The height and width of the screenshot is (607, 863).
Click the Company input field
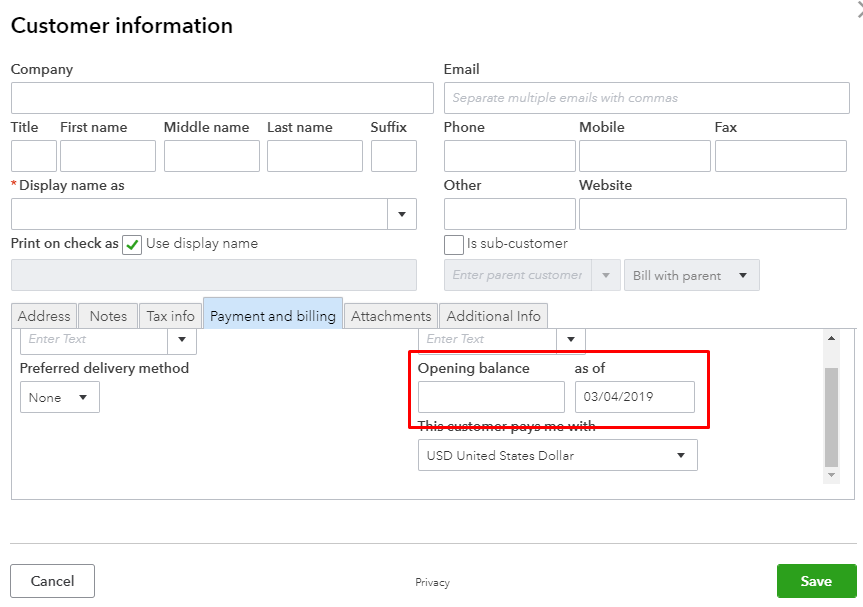(x=222, y=98)
